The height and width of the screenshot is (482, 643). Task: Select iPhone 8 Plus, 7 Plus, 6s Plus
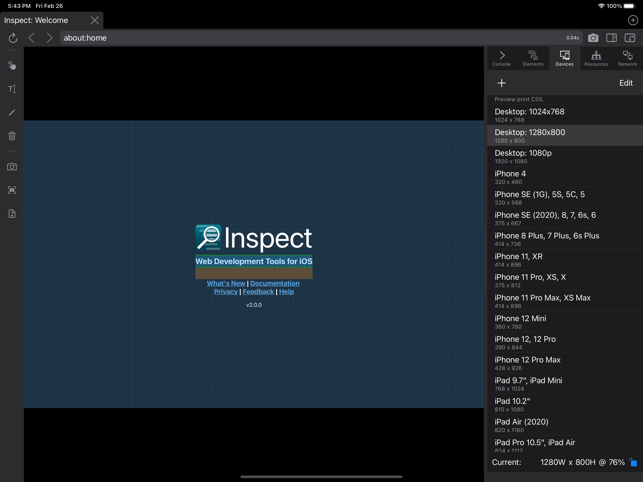click(x=565, y=239)
